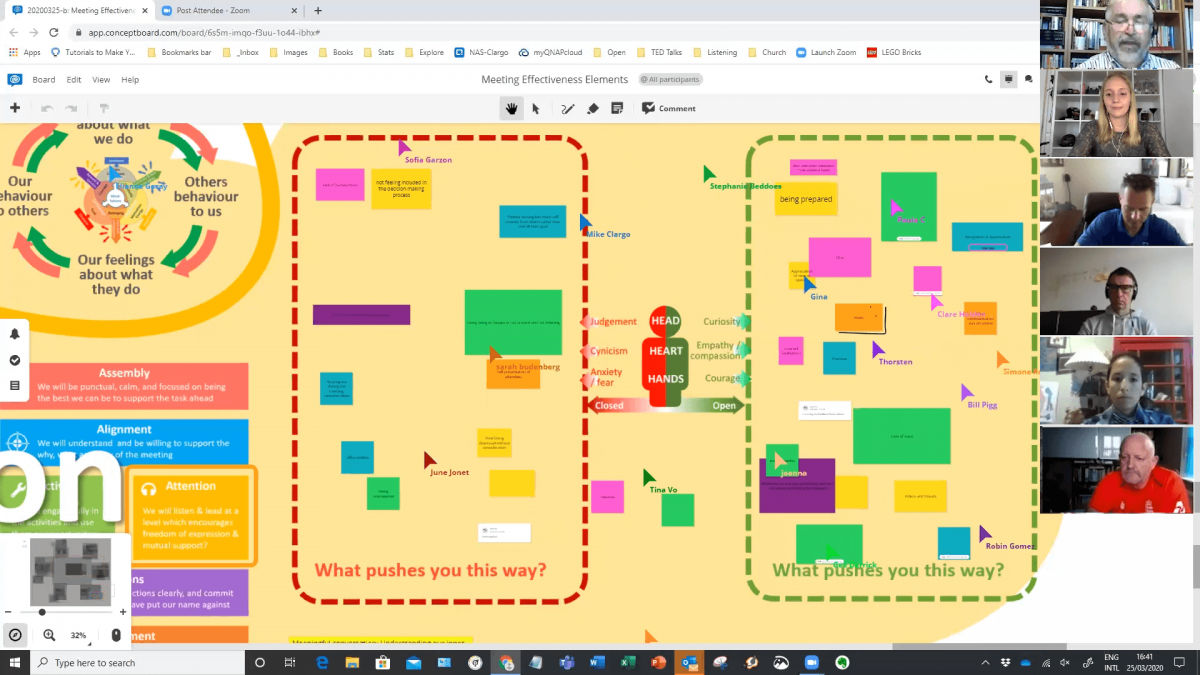Click the zoom slider handle
The width and height of the screenshot is (1200, 675).
[42, 612]
